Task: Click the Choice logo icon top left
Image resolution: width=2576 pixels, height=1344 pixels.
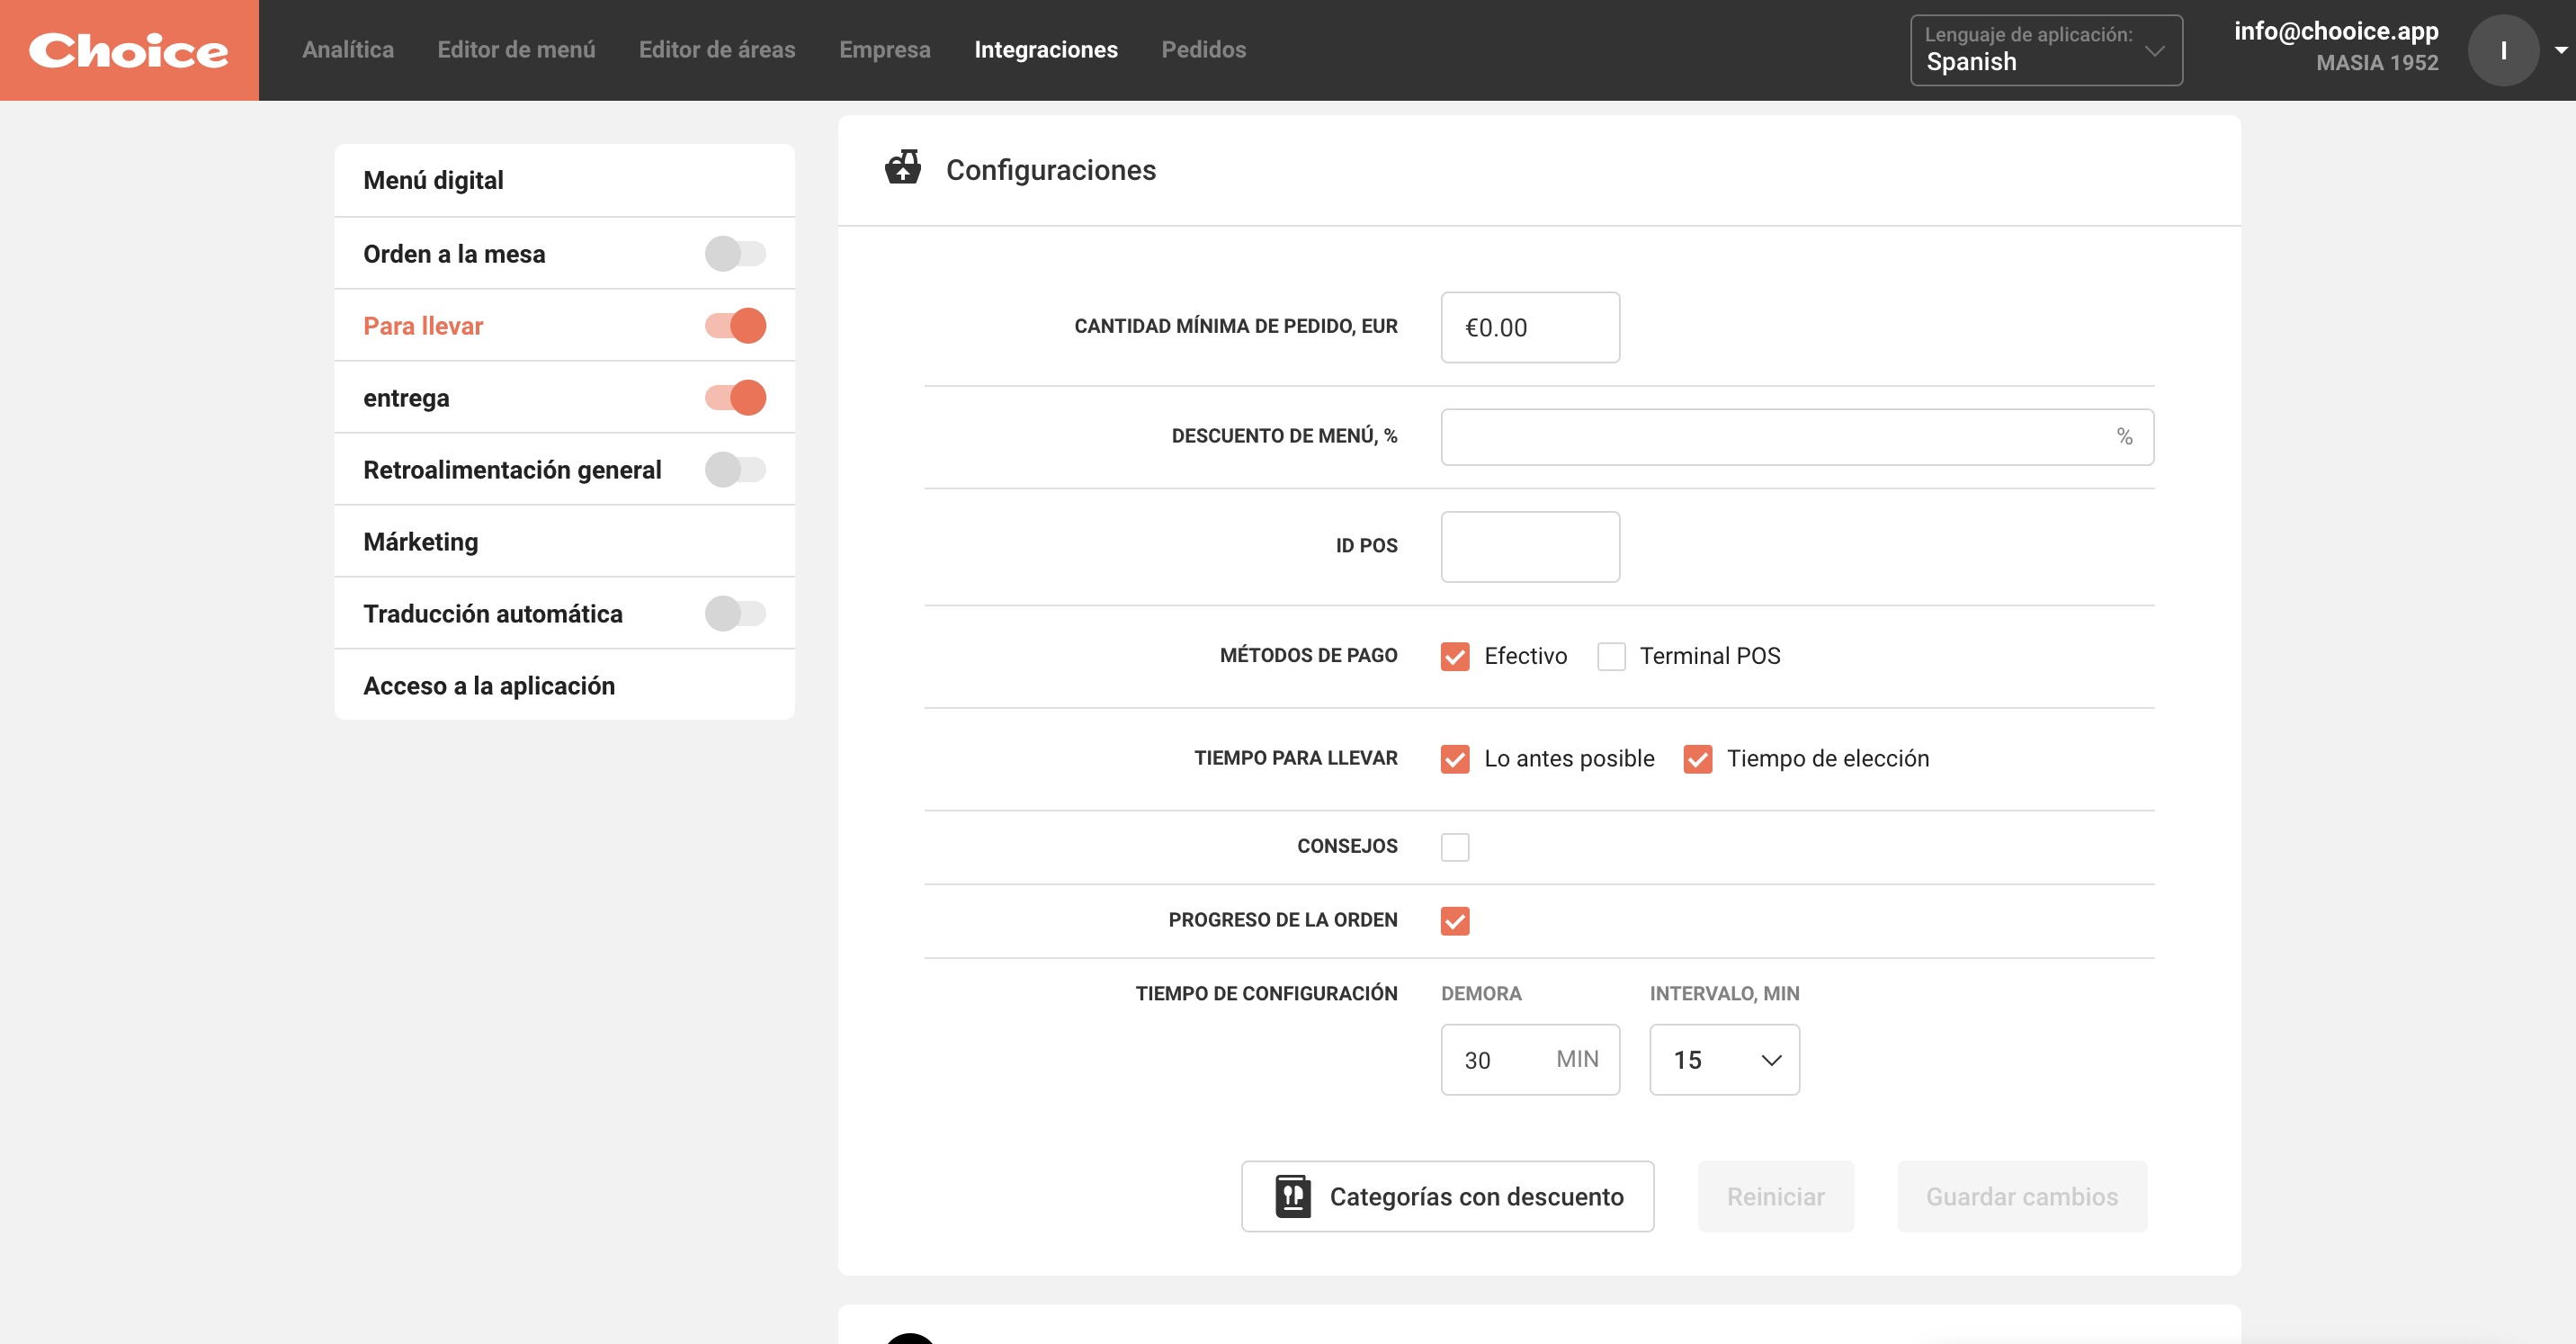Action: 130,49
